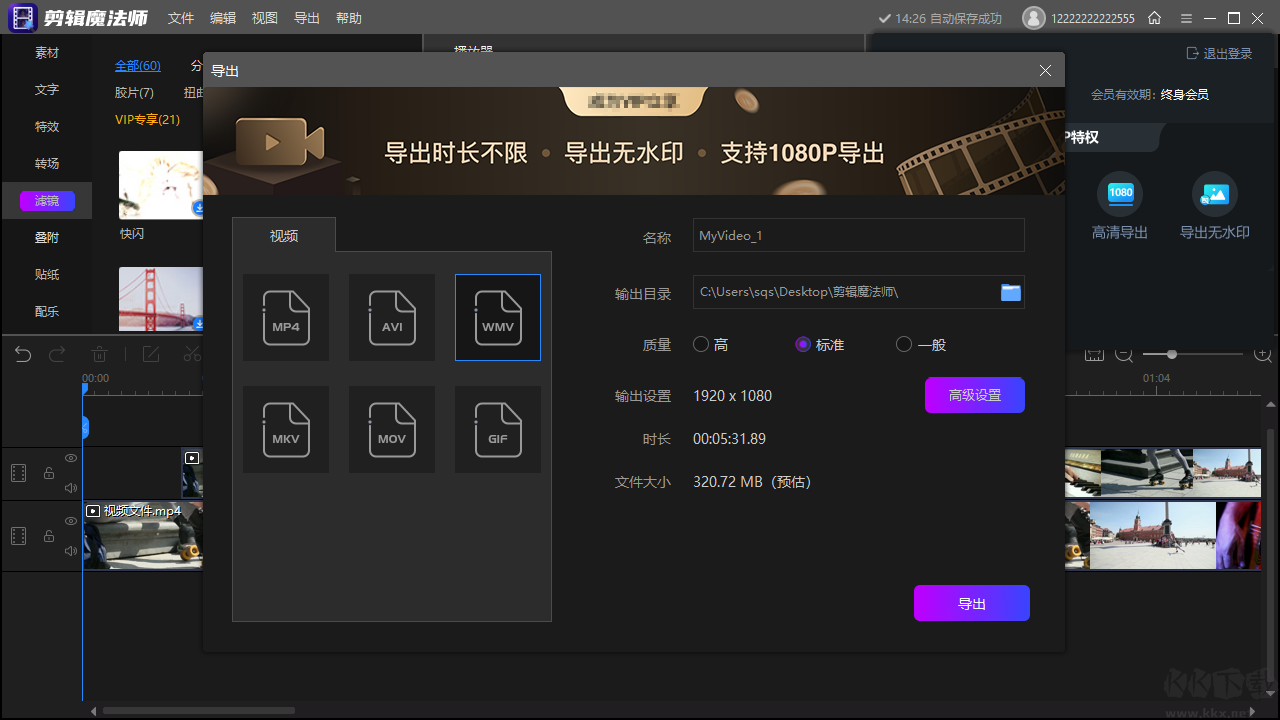
Task: Open the 导出 menu in menu bar
Action: pyautogui.click(x=307, y=18)
